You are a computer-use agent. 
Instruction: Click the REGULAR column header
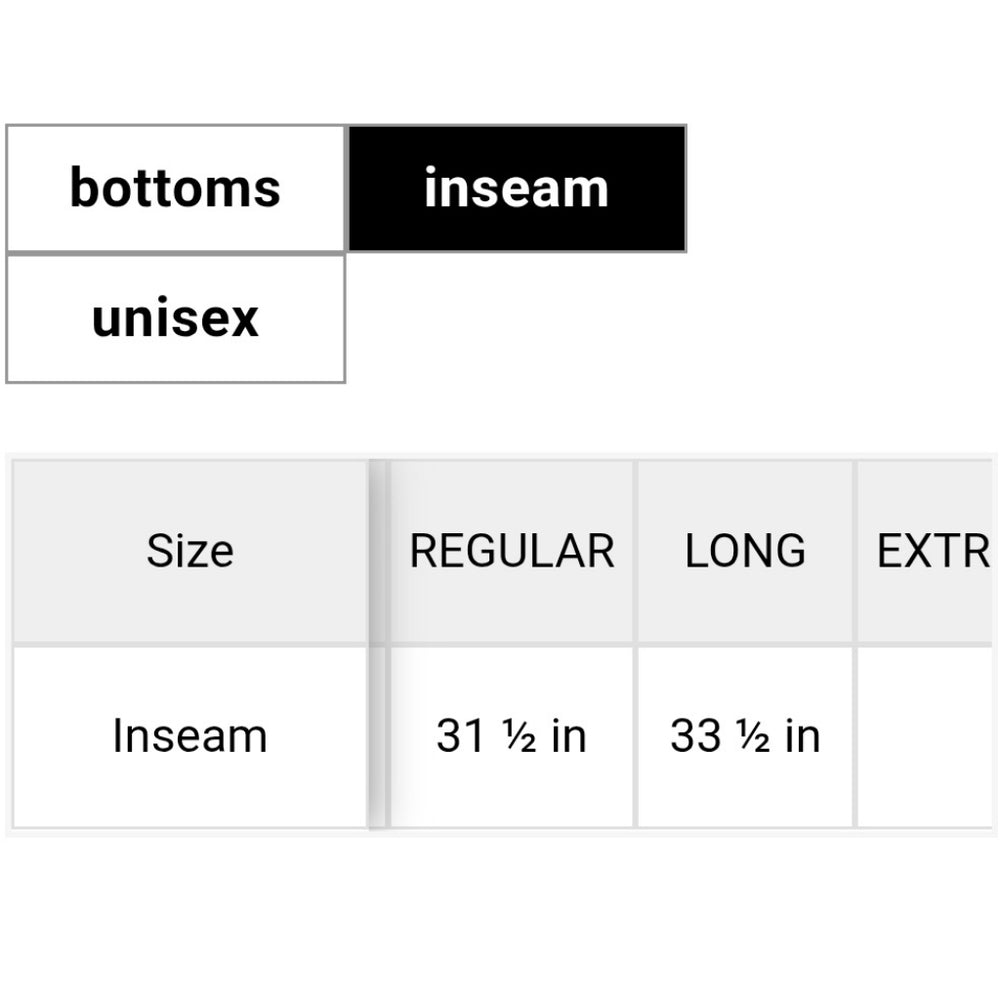pyautogui.click(x=514, y=550)
